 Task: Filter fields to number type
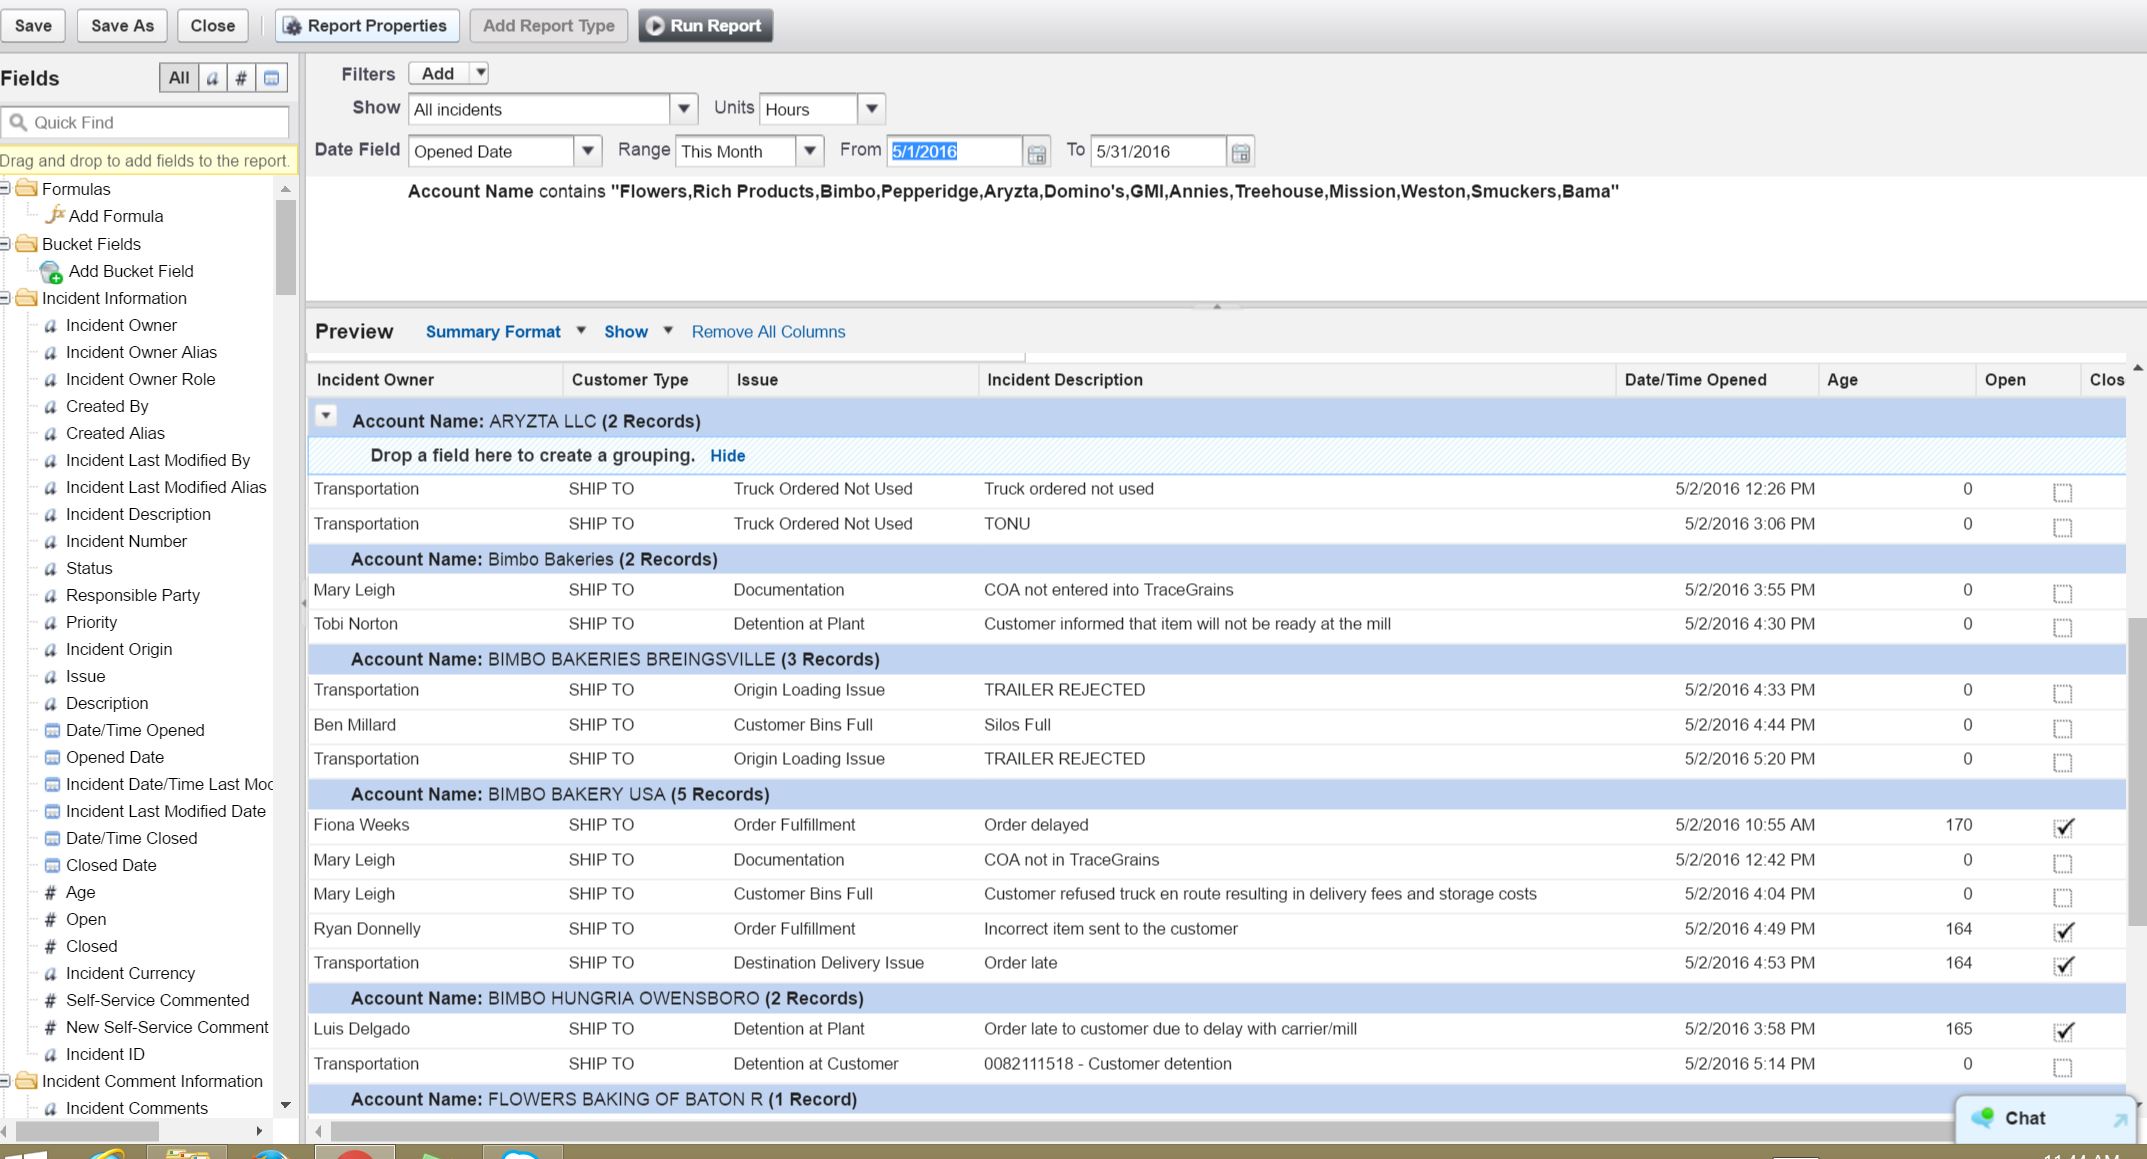pos(241,78)
